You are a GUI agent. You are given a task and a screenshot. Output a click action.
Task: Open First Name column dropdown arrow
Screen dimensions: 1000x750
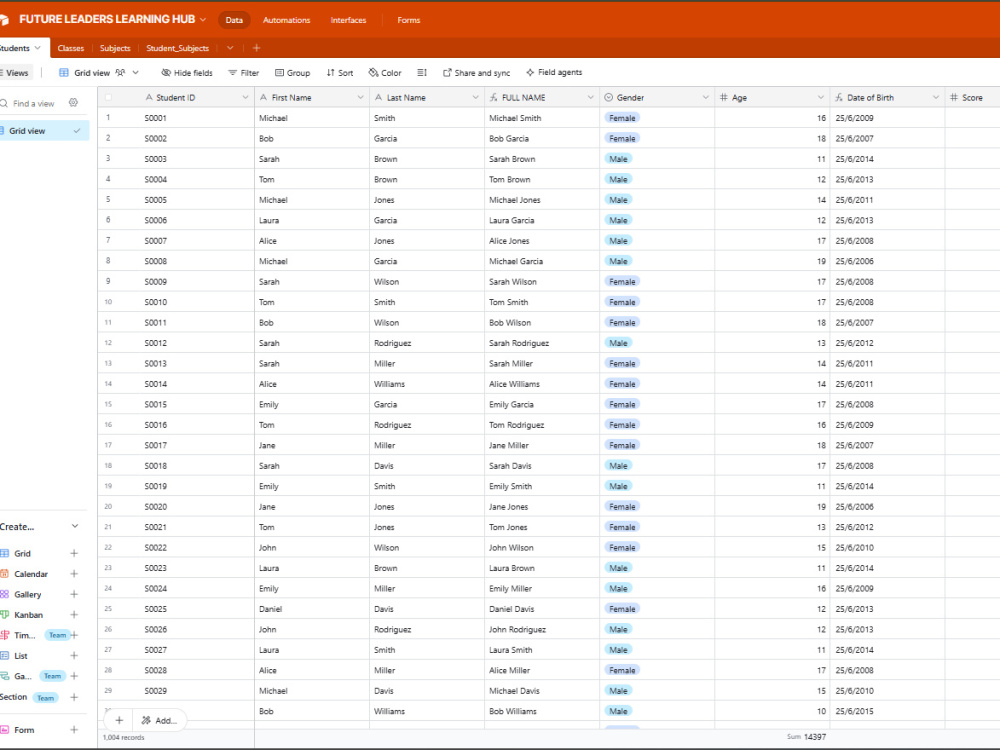coord(360,98)
